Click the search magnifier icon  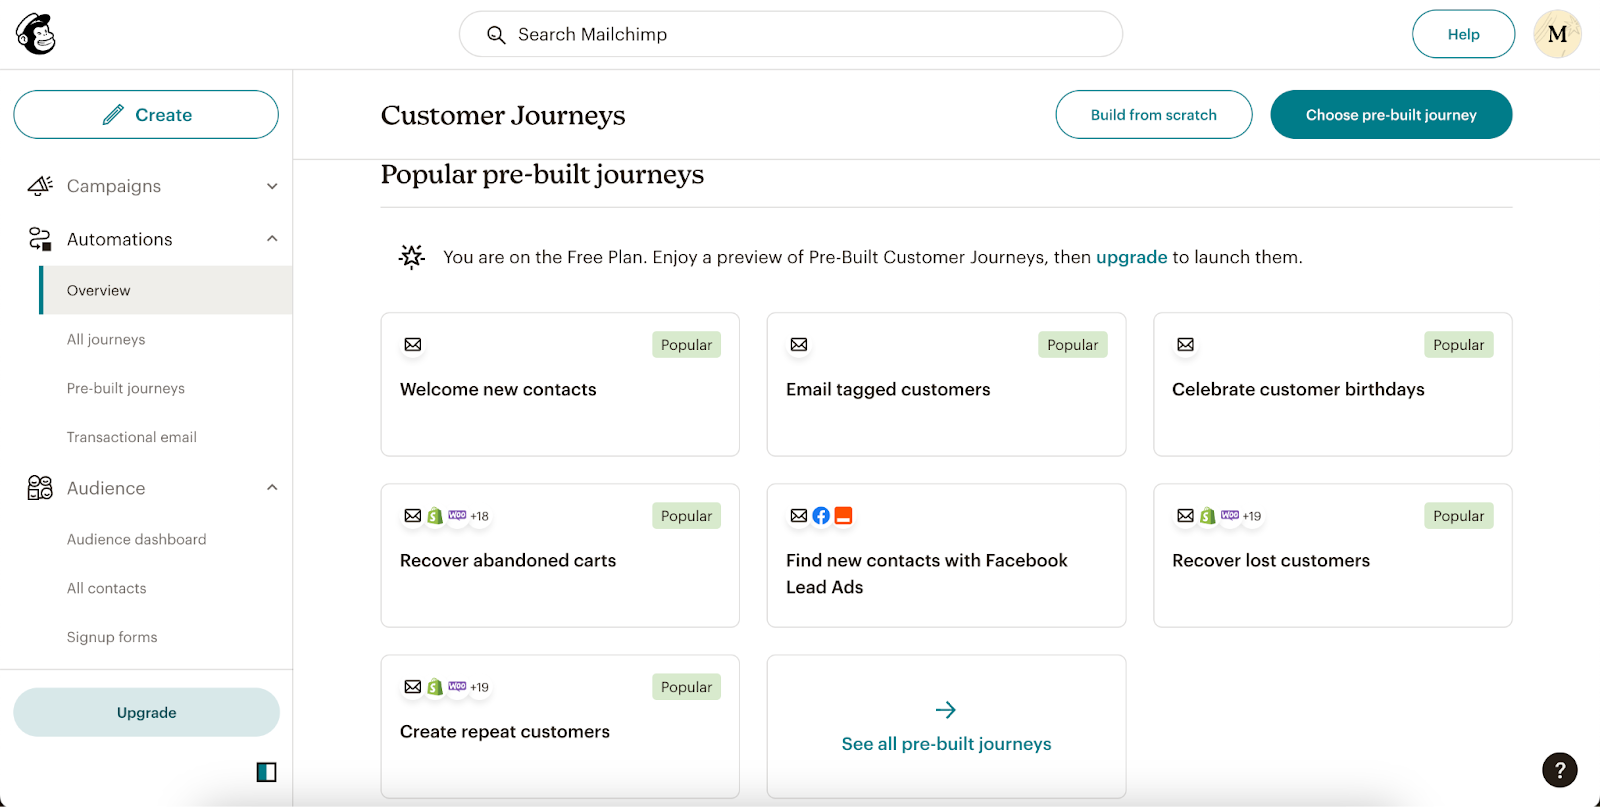click(496, 35)
